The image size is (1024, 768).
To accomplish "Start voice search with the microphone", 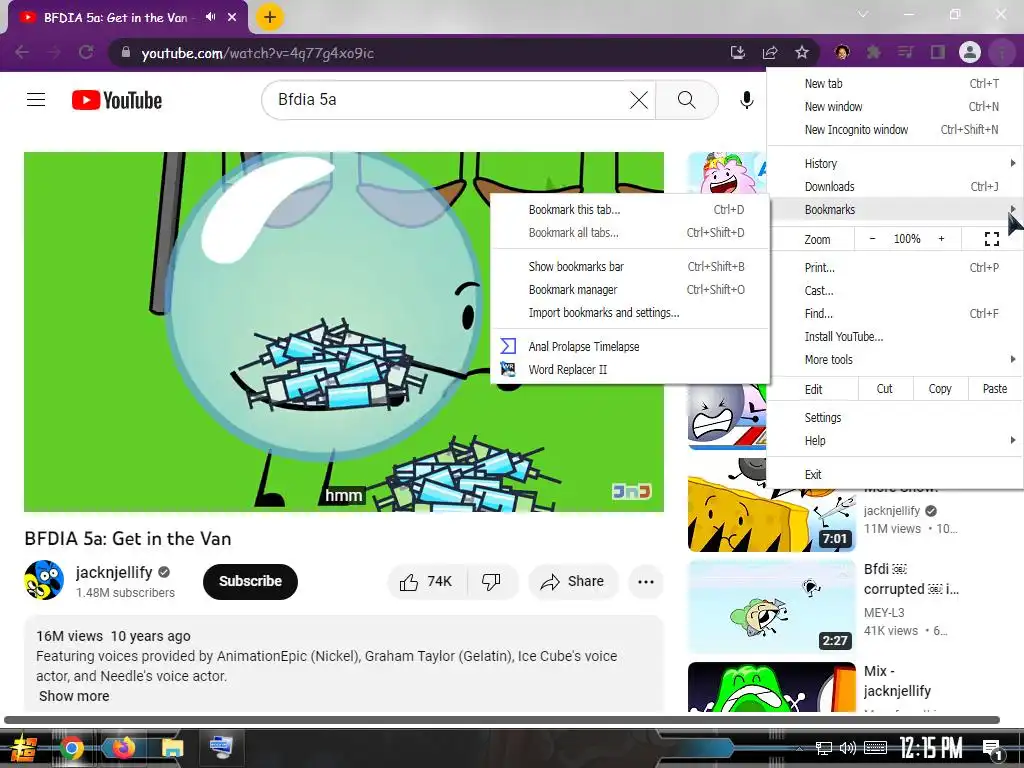I will 746,100.
